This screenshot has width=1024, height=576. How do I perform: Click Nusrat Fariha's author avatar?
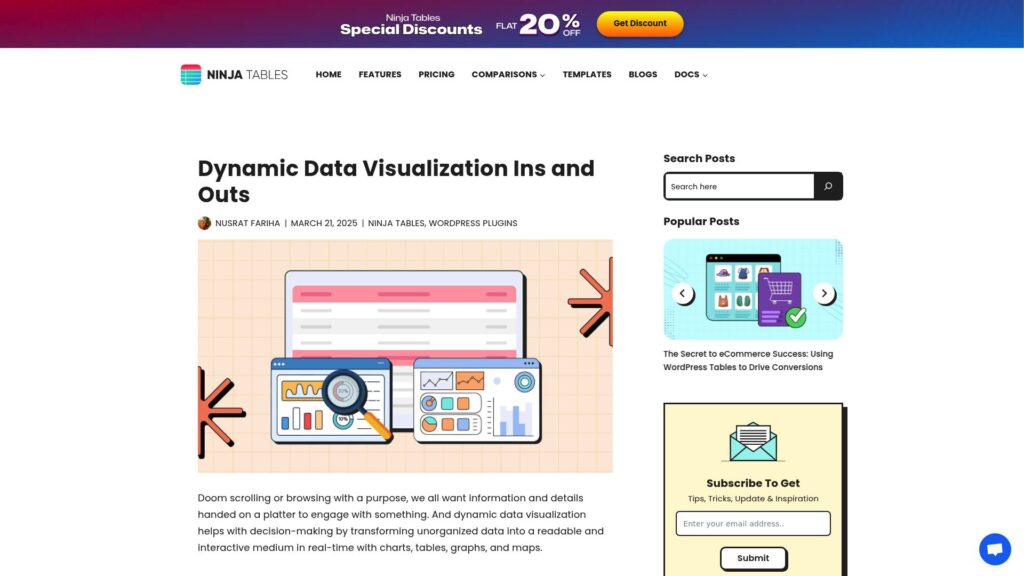click(x=204, y=223)
